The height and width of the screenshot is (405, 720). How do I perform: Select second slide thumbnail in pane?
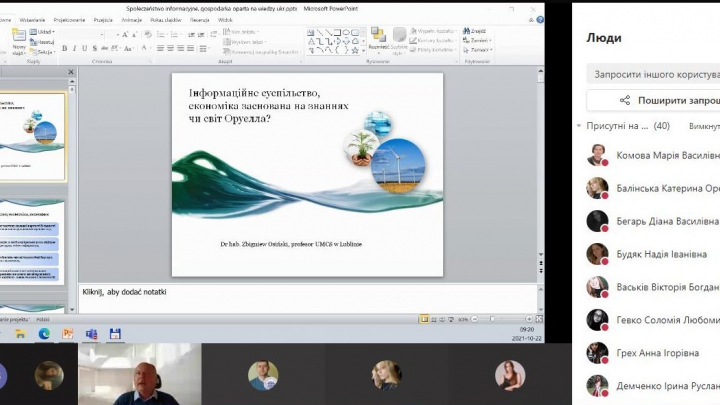coord(32,242)
